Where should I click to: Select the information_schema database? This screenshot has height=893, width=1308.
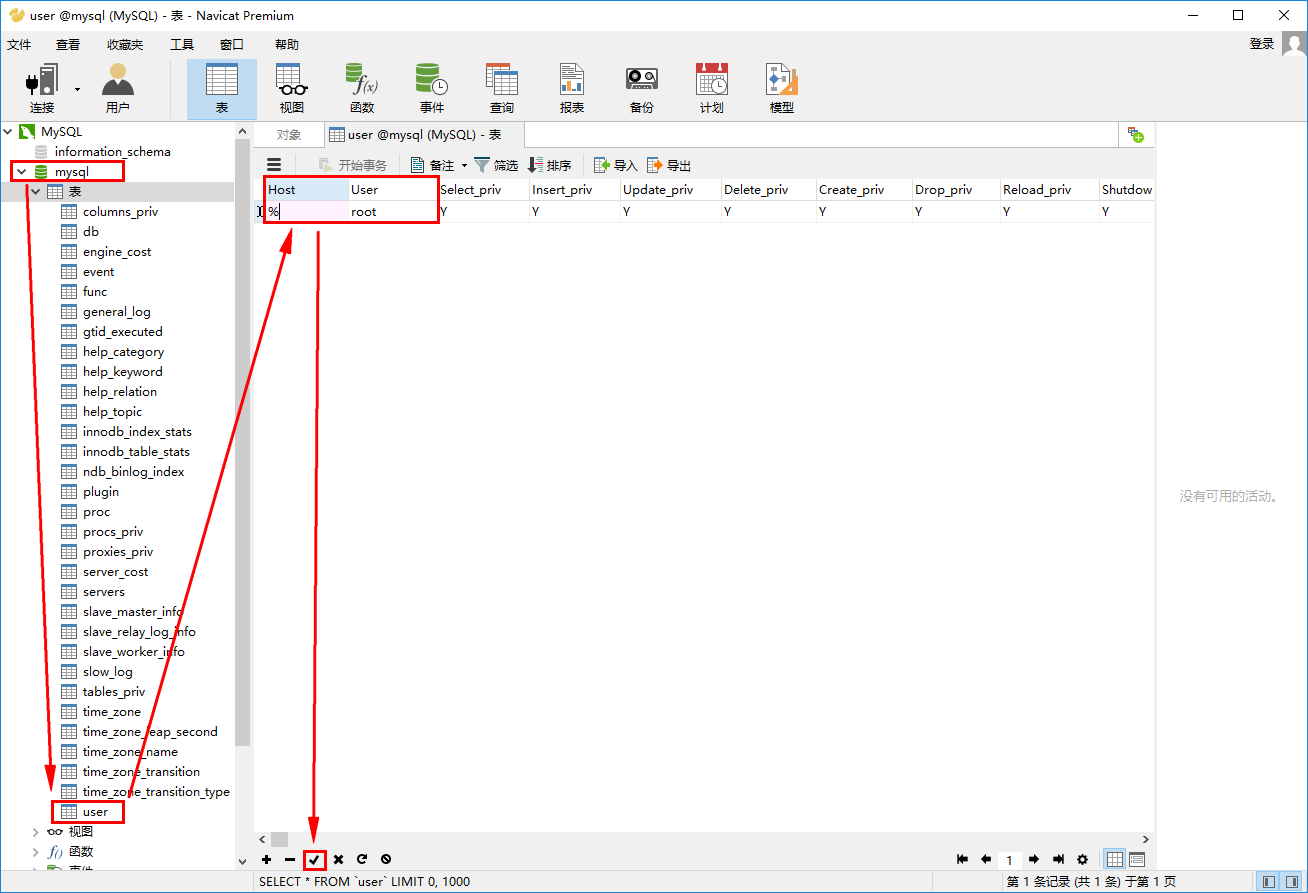point(112,151)
